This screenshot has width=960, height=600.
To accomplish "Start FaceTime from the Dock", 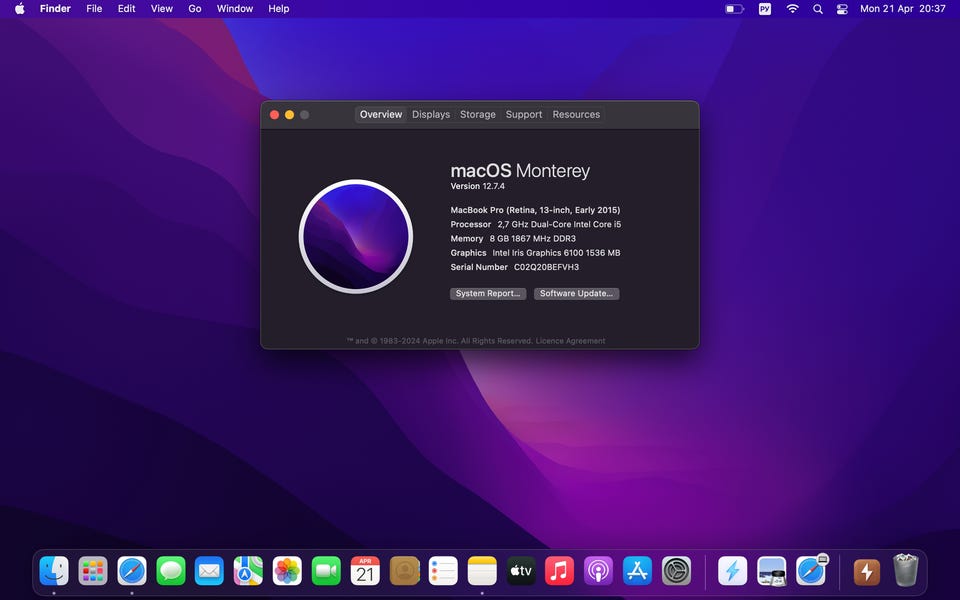I will tap(326, 571).
